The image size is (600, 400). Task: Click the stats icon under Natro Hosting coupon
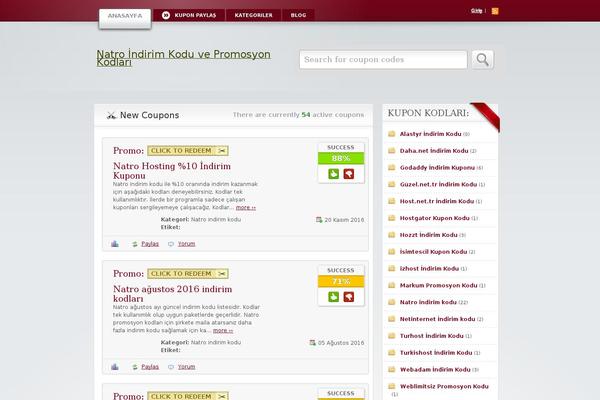(115, 244)
